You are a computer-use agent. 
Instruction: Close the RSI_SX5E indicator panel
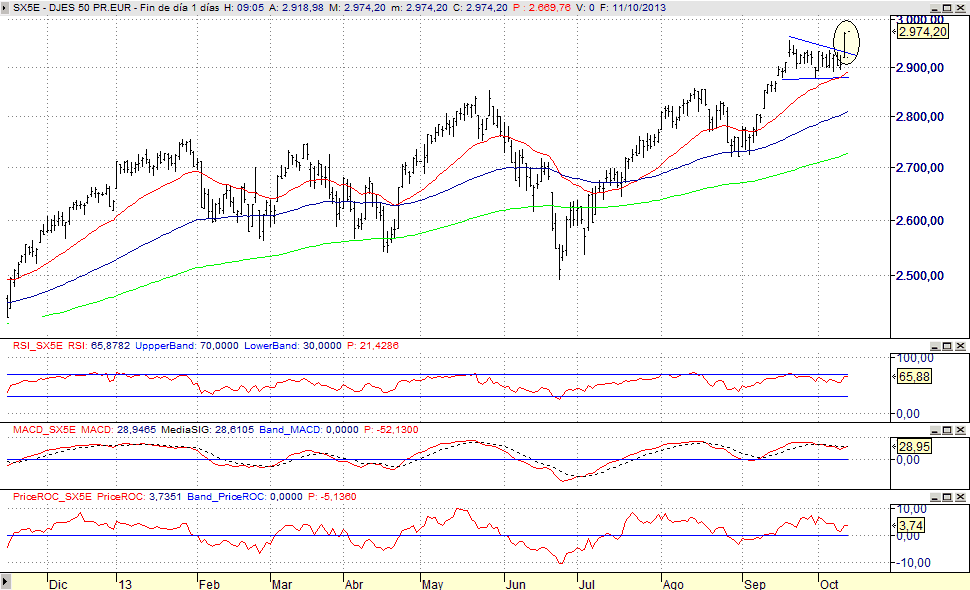[960, 346]
